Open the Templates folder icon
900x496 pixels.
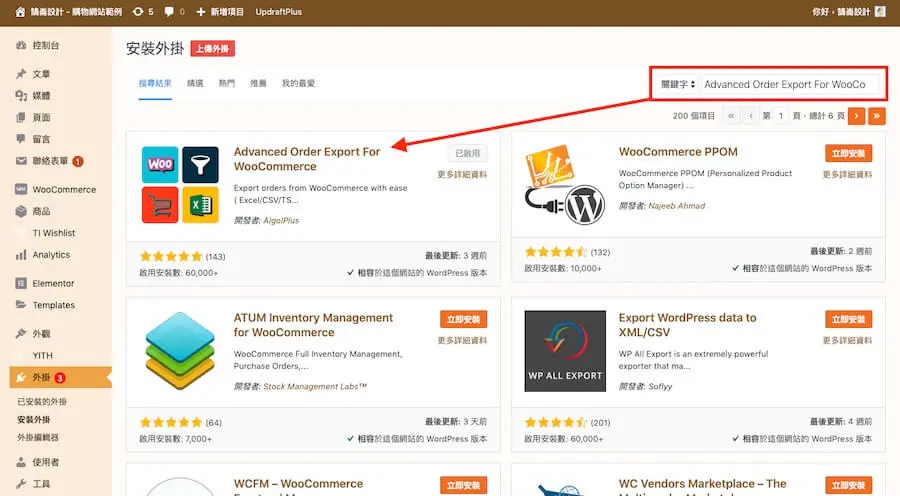point(21,305)
